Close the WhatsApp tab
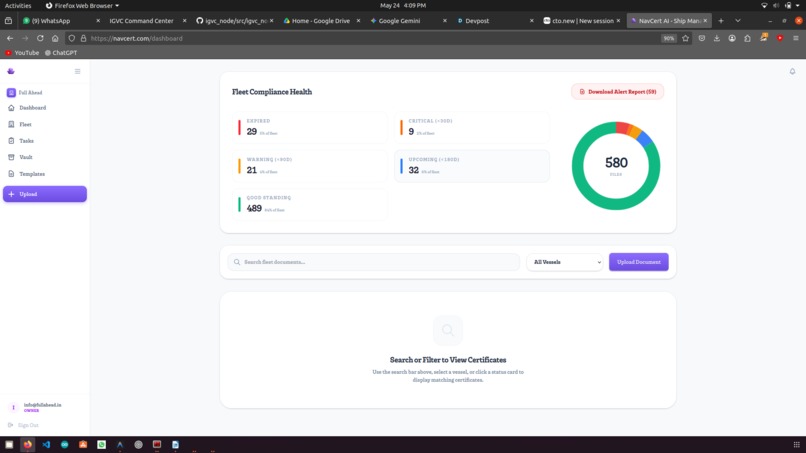 click(x=98, y=21)
